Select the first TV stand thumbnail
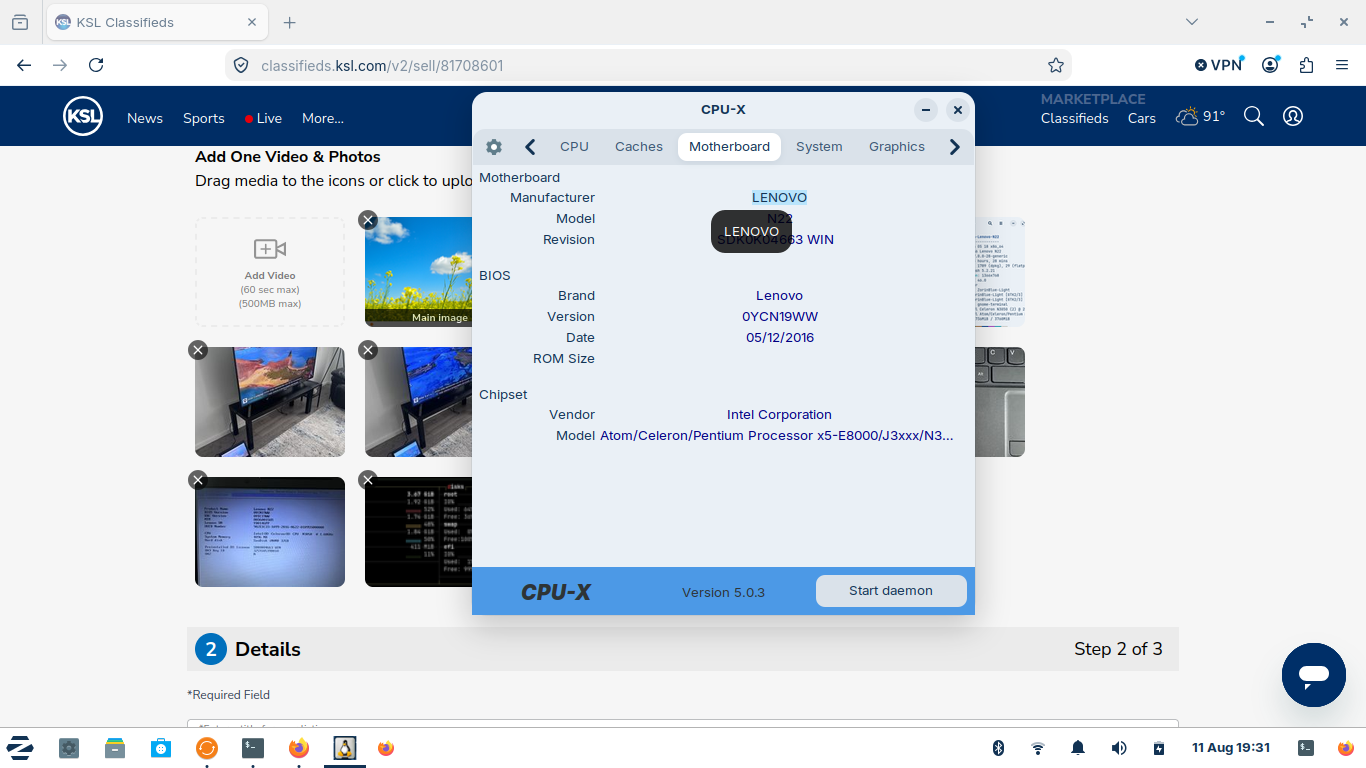This screenshot has width=1366, height=768. point(270,402)
